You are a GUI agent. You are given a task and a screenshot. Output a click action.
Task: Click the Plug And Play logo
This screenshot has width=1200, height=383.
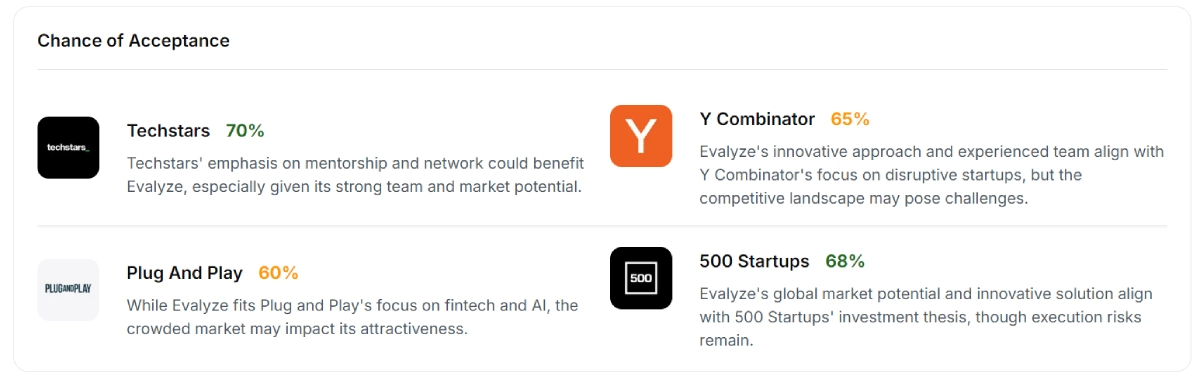68,290
